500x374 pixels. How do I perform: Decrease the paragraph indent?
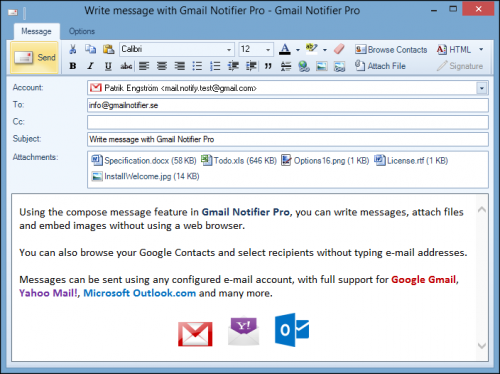pyautogui.click(x=233, y=66)
